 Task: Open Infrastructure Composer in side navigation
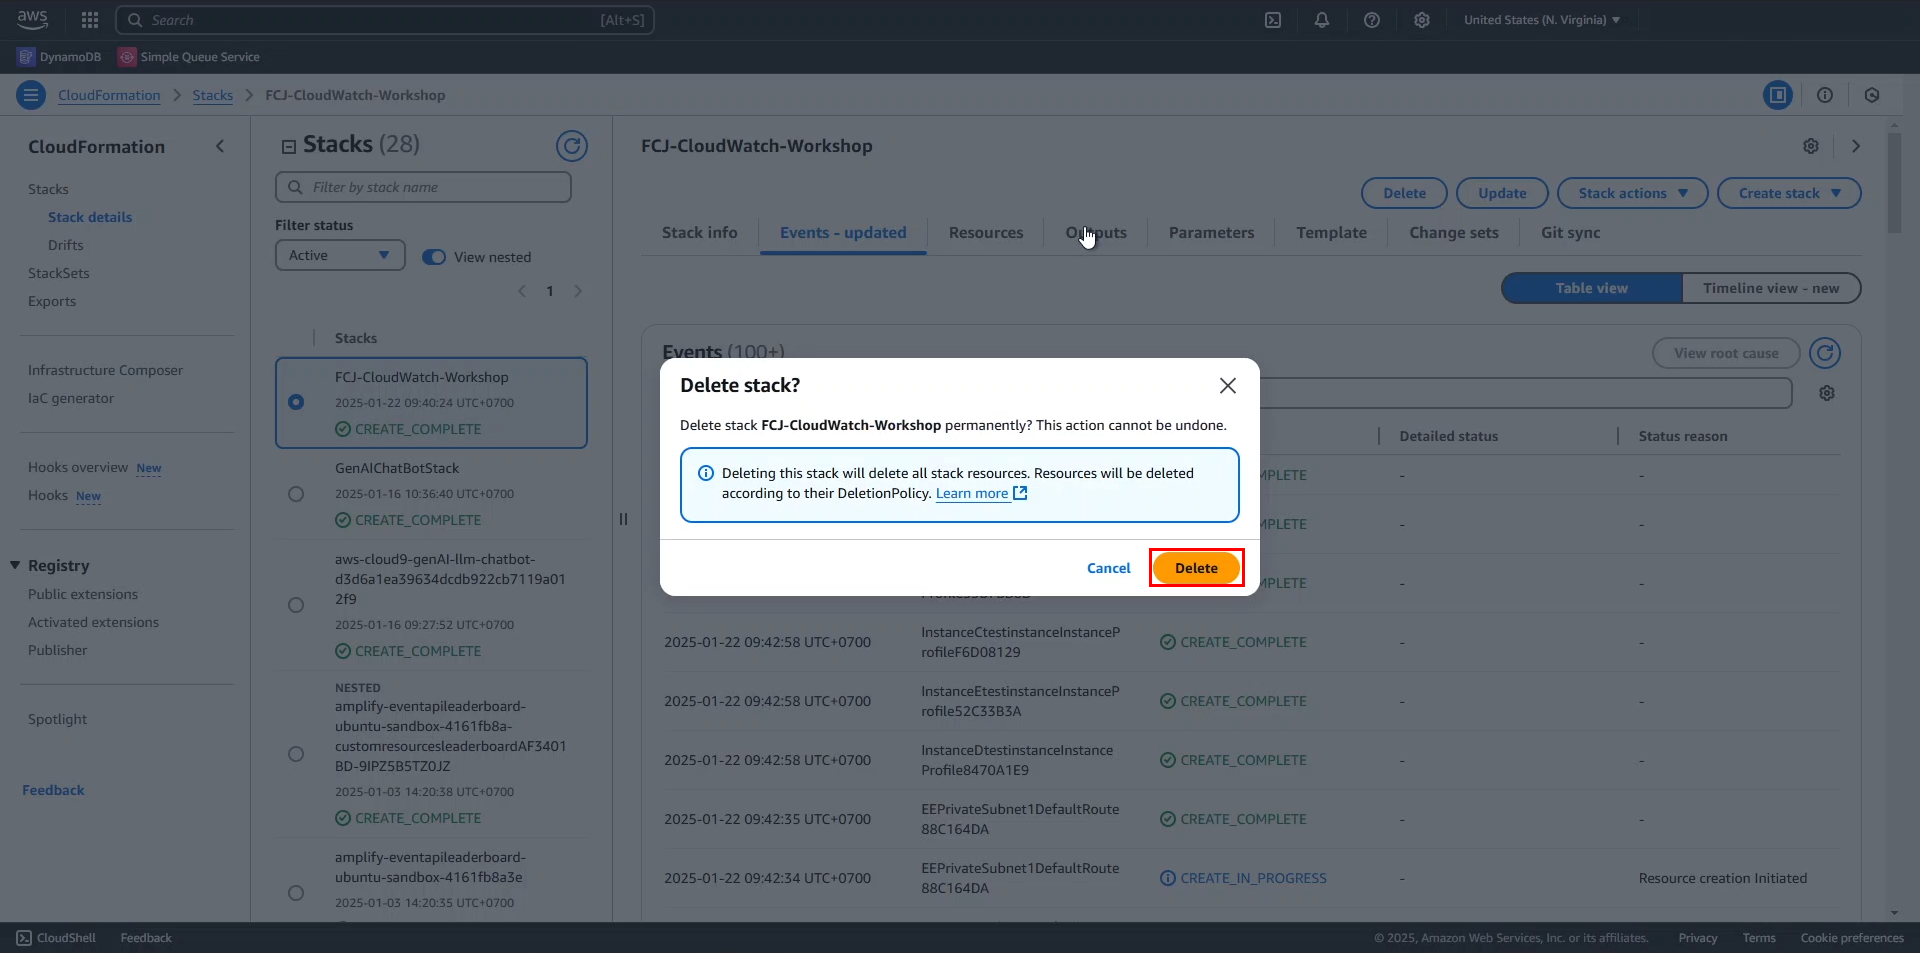point(105,370)
